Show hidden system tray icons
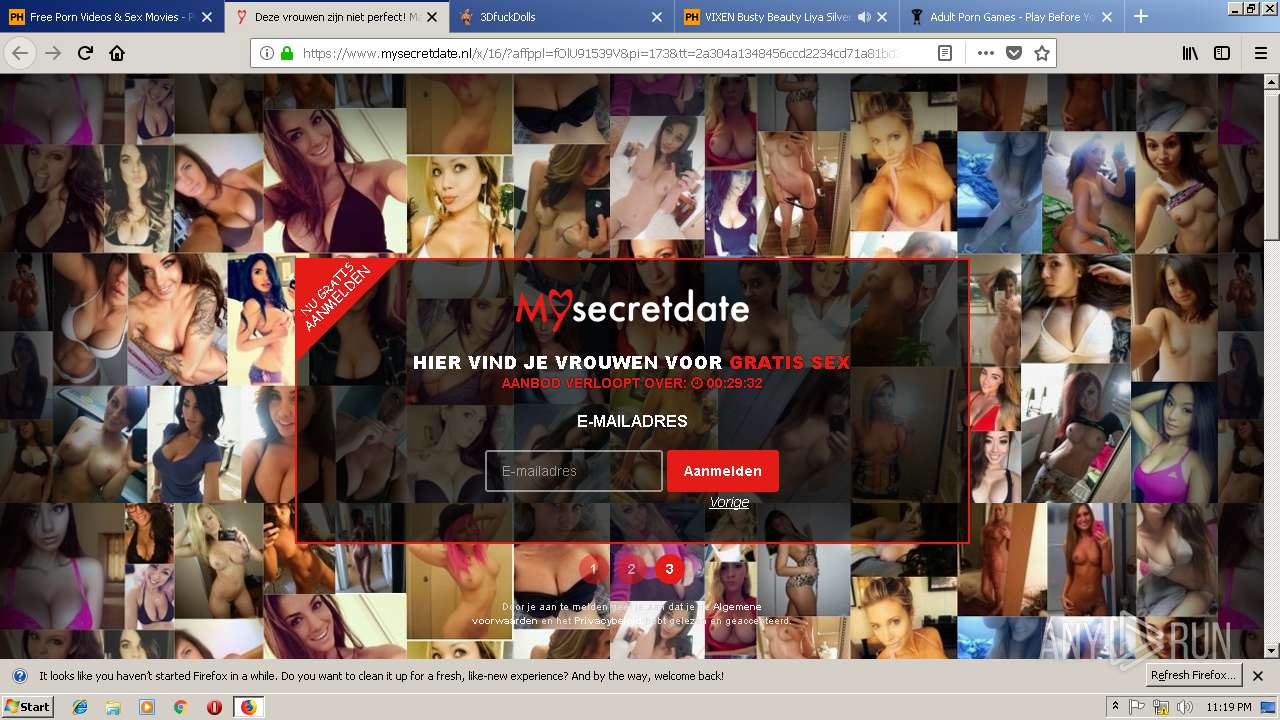This screenshot has width=1280, height=720. (x=1116, y=707)
